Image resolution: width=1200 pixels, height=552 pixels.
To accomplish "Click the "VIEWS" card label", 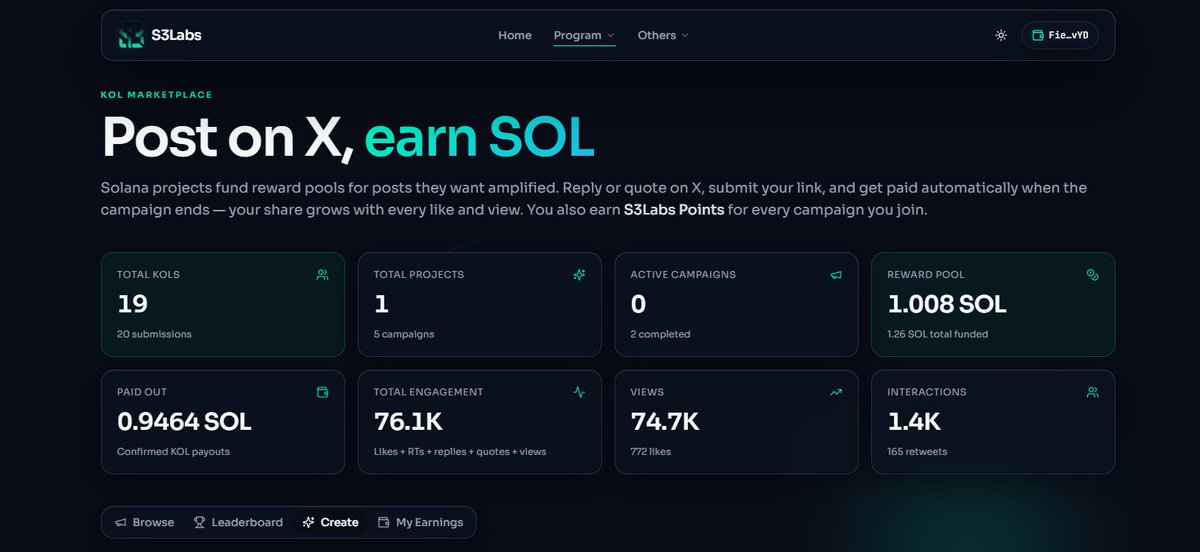I will coord(647,392).
